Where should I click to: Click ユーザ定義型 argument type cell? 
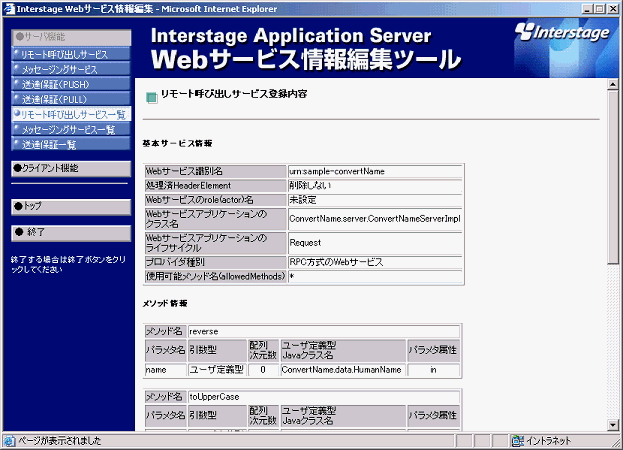pyautogui.click(x=217, y=370)
